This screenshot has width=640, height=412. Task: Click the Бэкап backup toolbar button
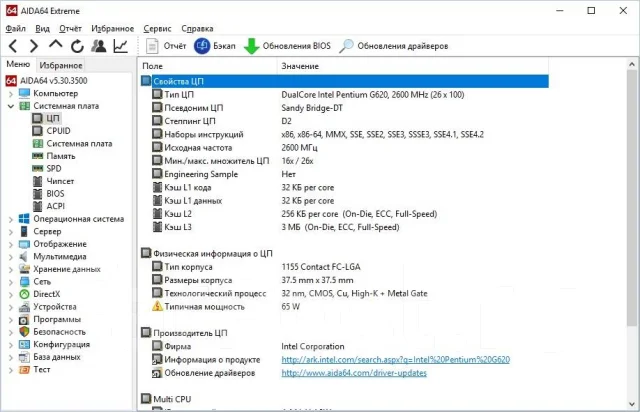coord(215,46)
